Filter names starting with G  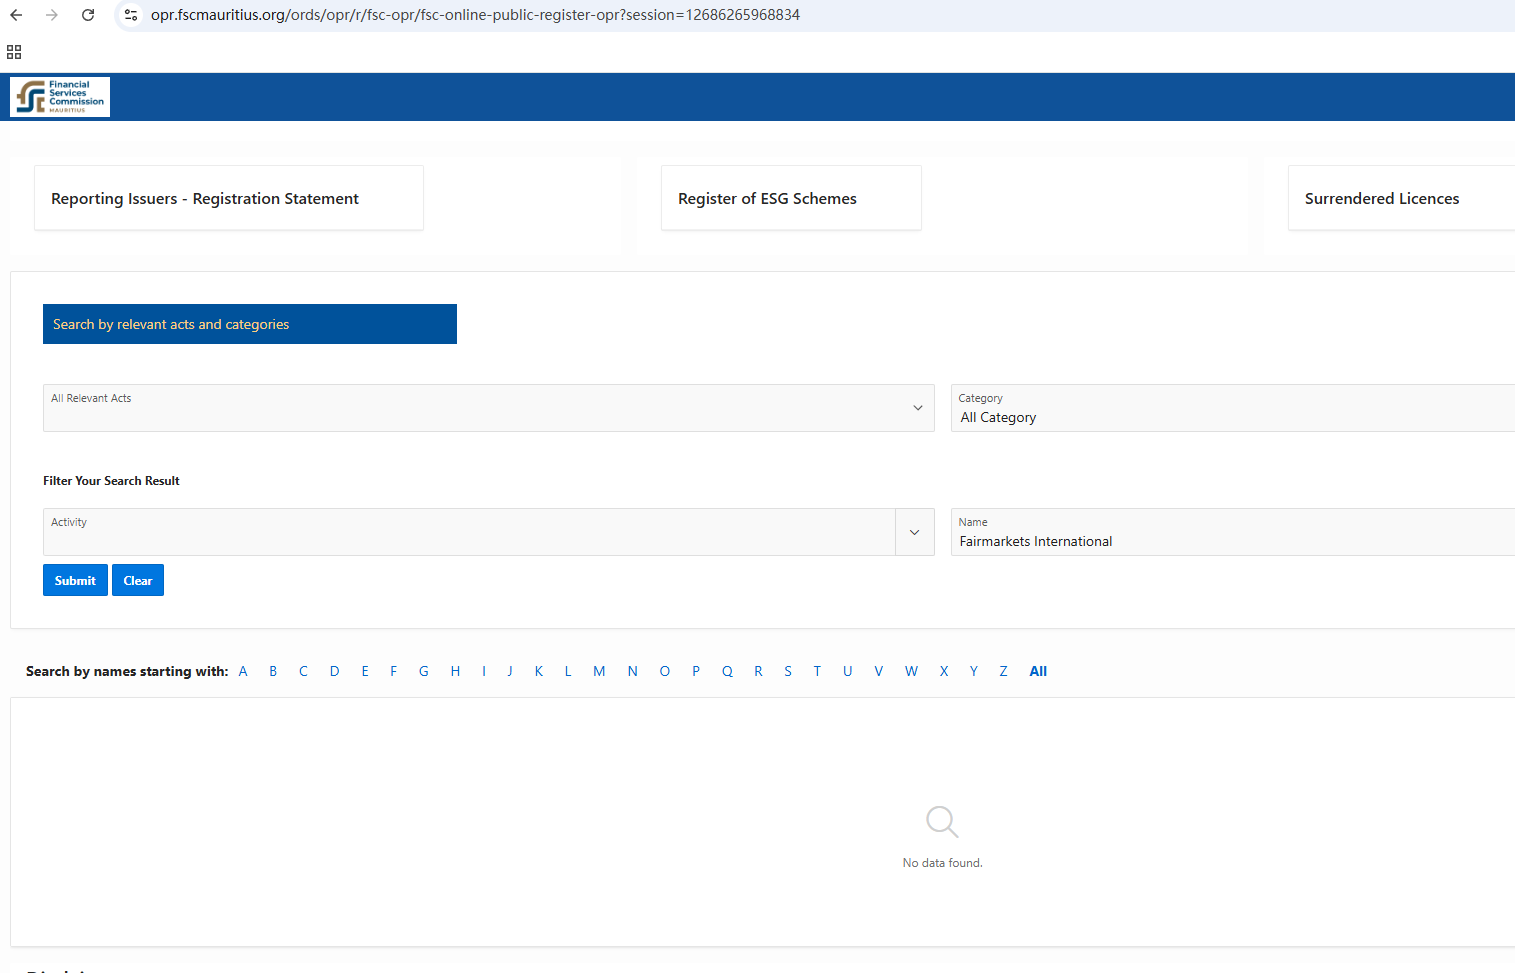(x=424, y=671)
